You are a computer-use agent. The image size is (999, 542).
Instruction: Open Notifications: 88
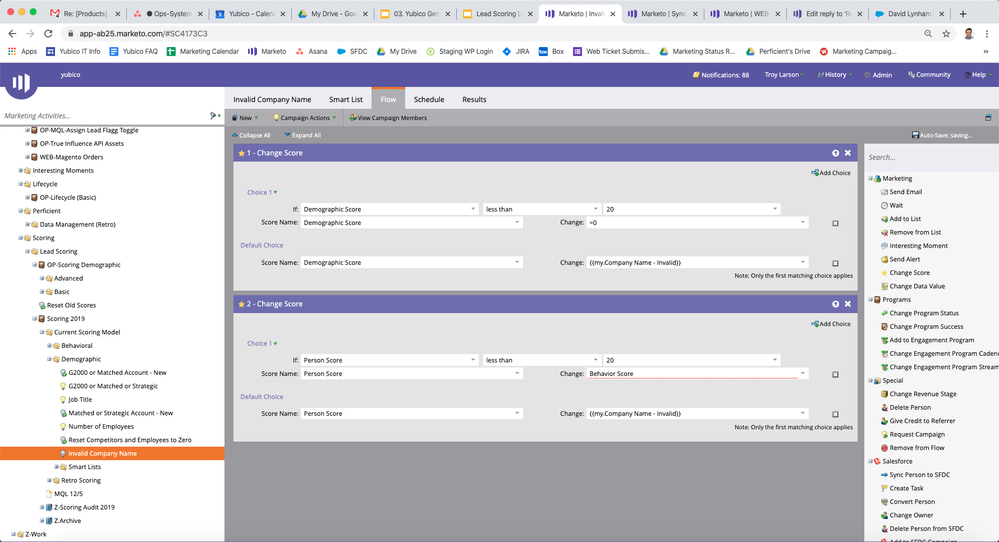721,75
